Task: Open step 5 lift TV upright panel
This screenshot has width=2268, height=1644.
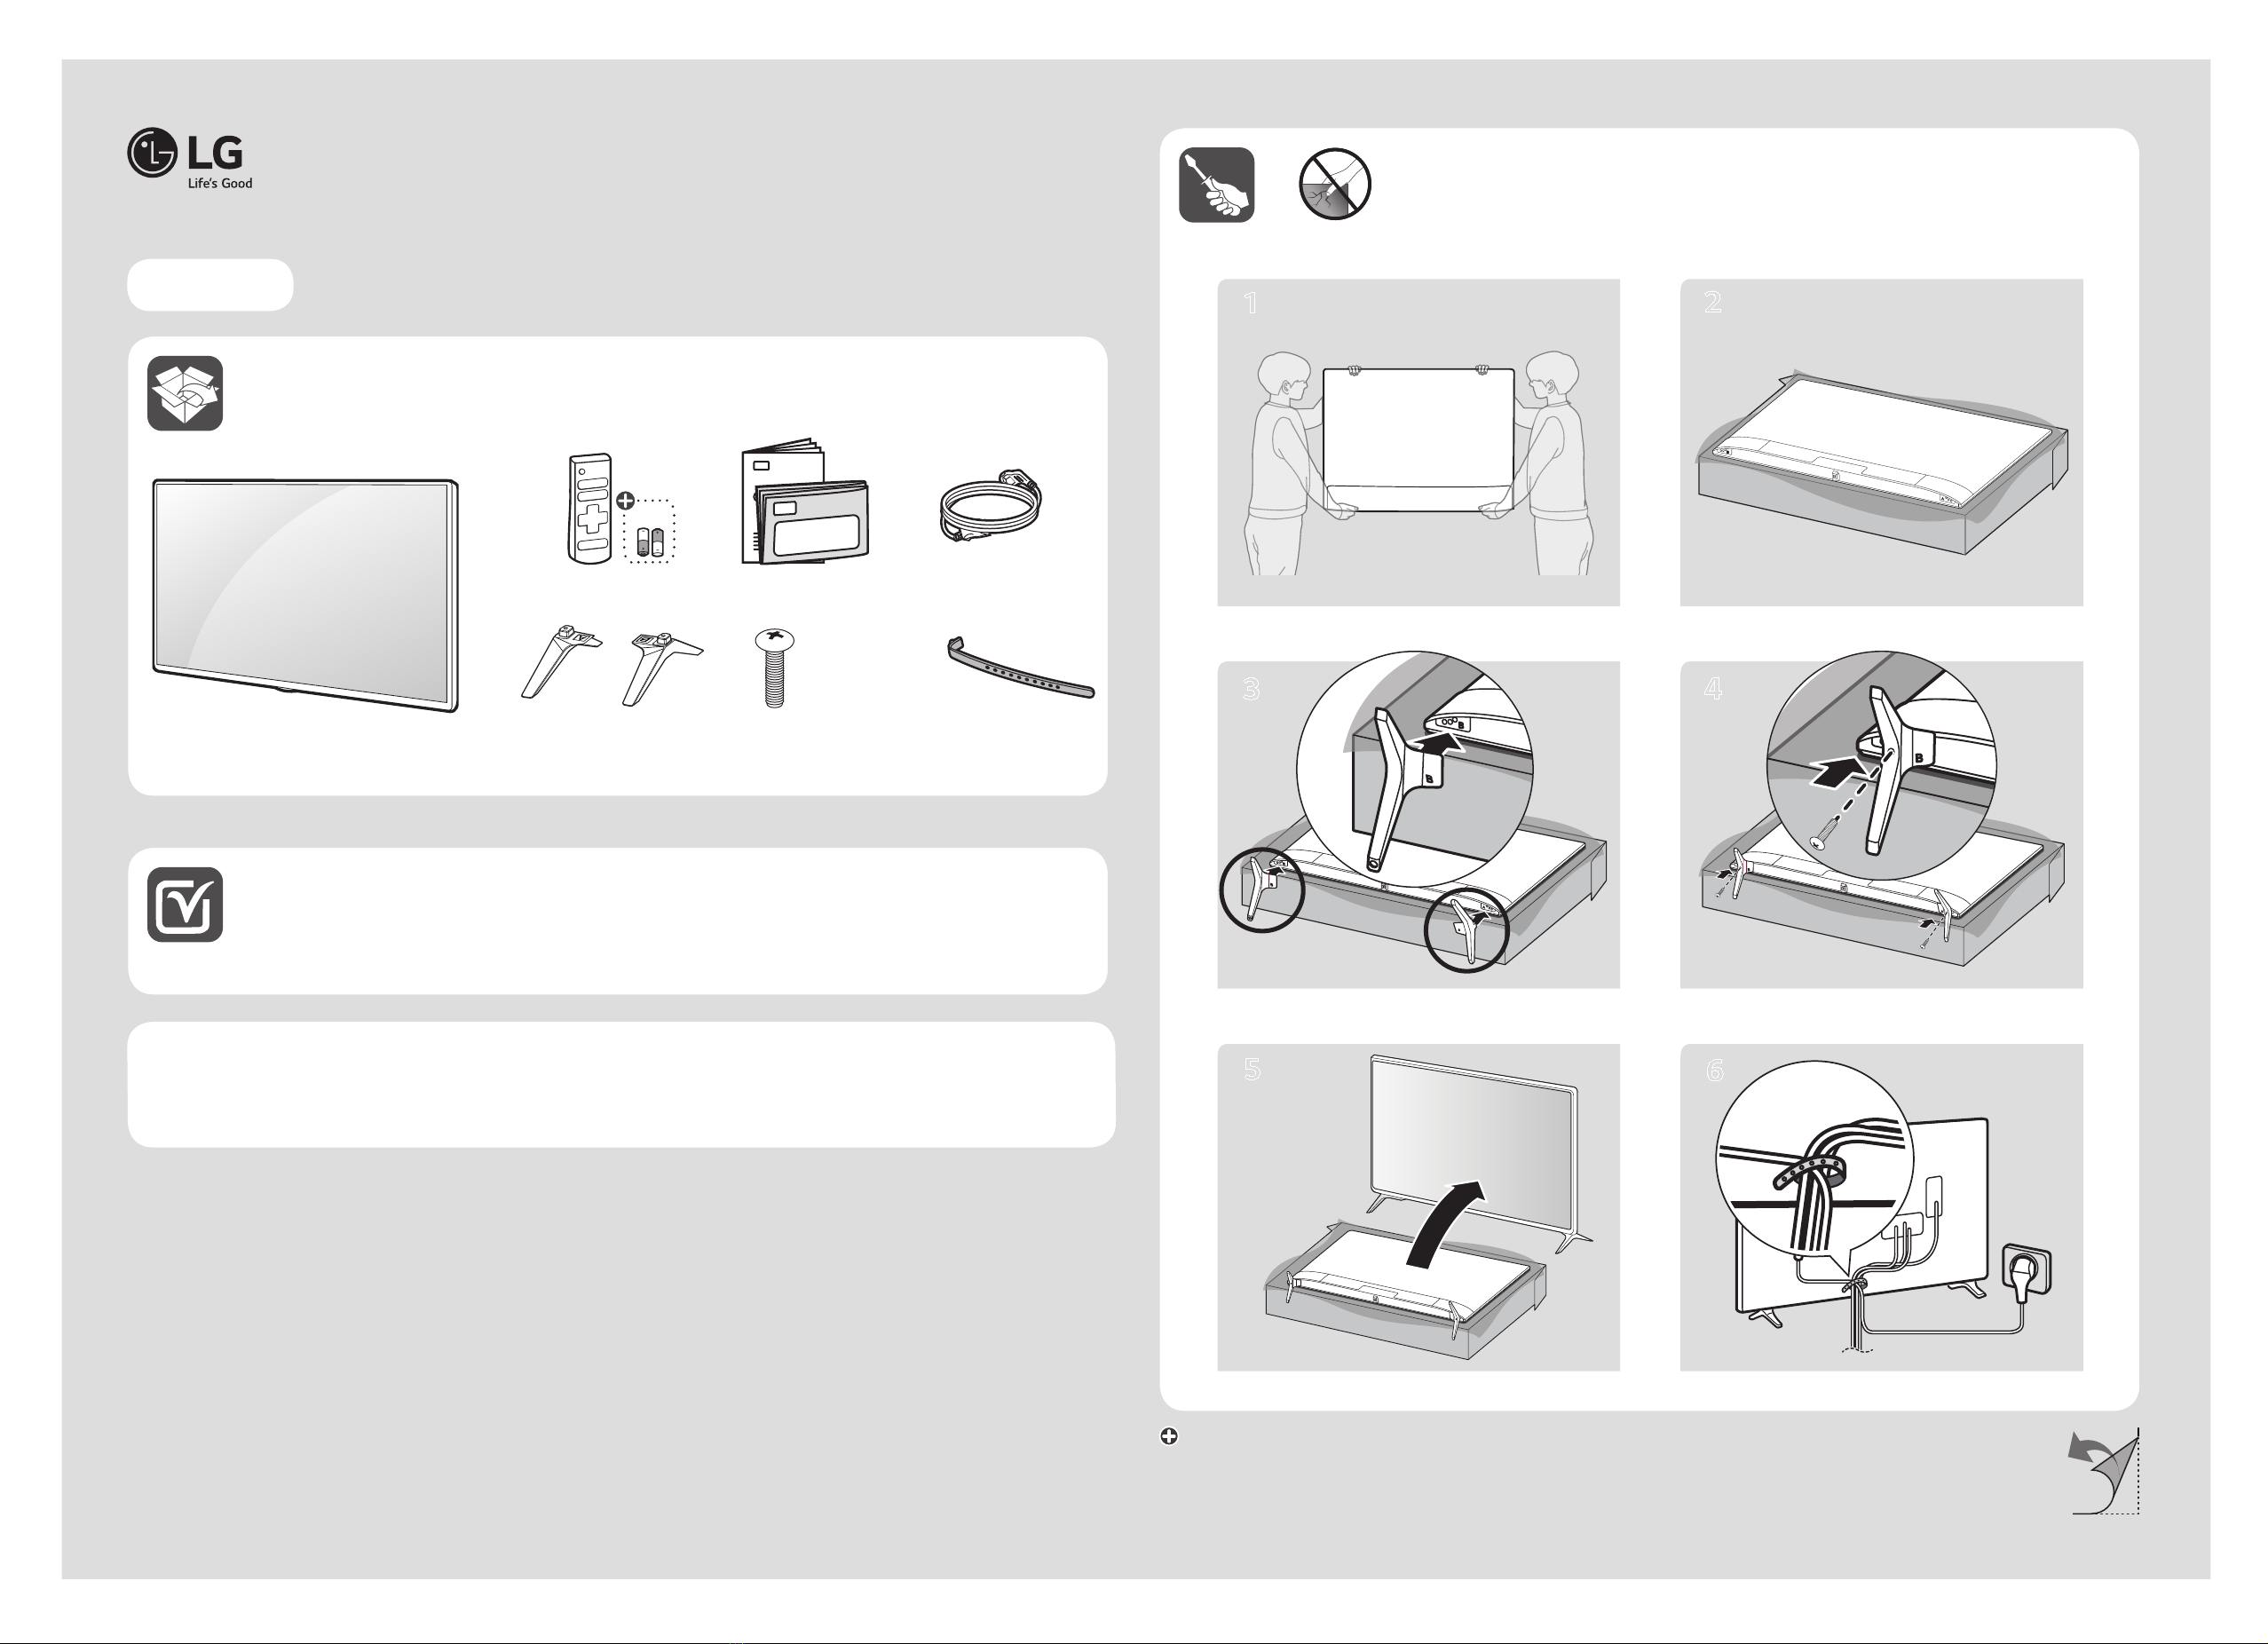Action: coord(1418,1207)
